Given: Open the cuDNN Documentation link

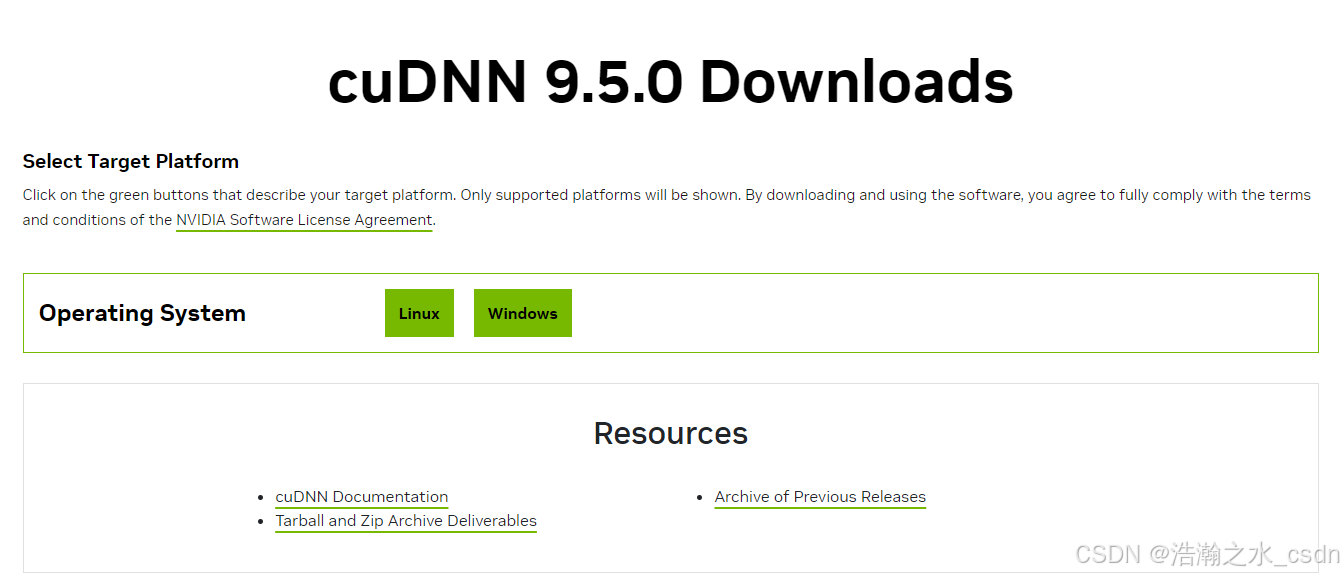Looking at the screenshot, I should pos(362,497).
